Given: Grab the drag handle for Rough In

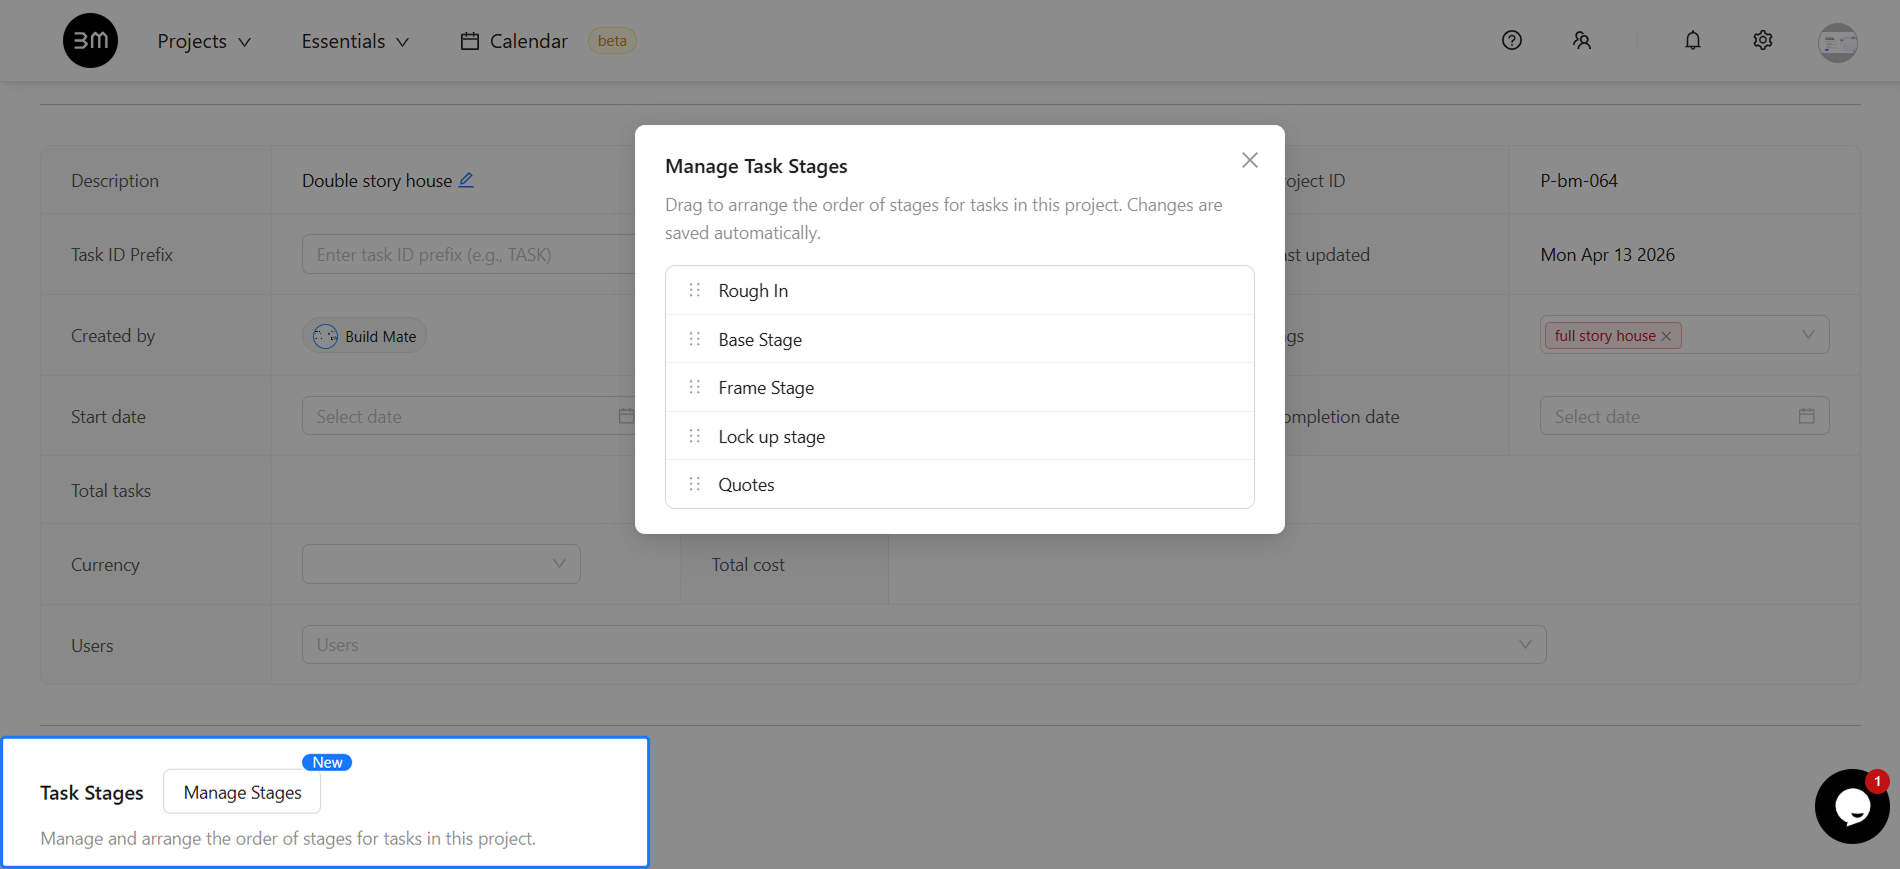Looking at the screenshot, I should tap(695, 290).
